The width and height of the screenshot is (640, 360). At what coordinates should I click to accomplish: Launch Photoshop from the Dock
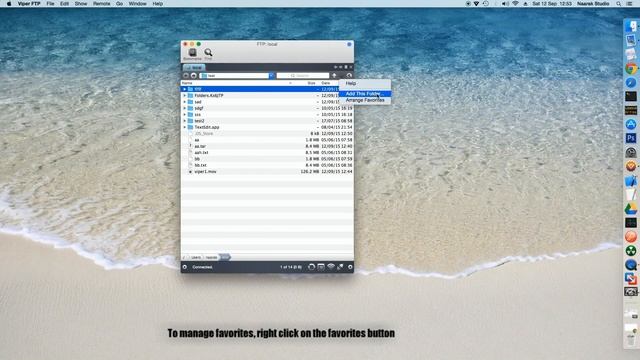coord(631,138)
